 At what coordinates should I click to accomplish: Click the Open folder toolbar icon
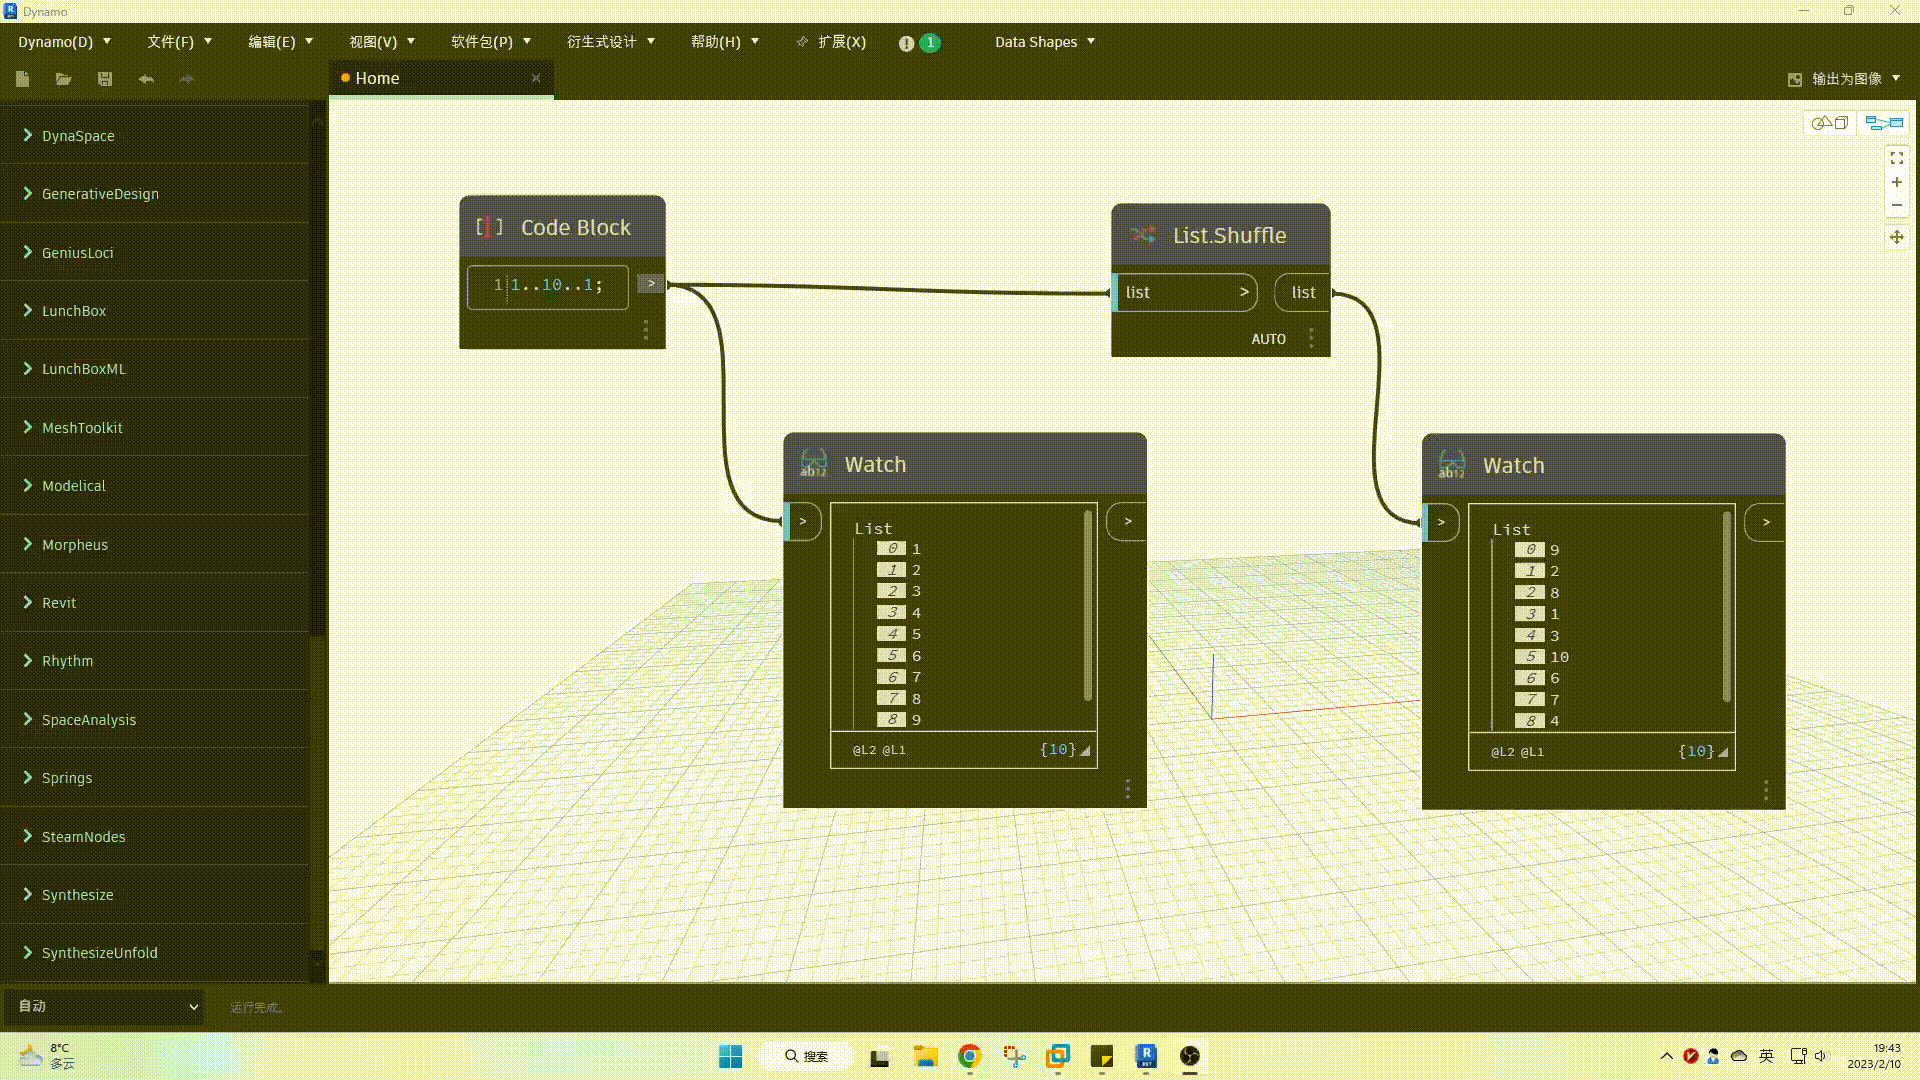(64, 79)
